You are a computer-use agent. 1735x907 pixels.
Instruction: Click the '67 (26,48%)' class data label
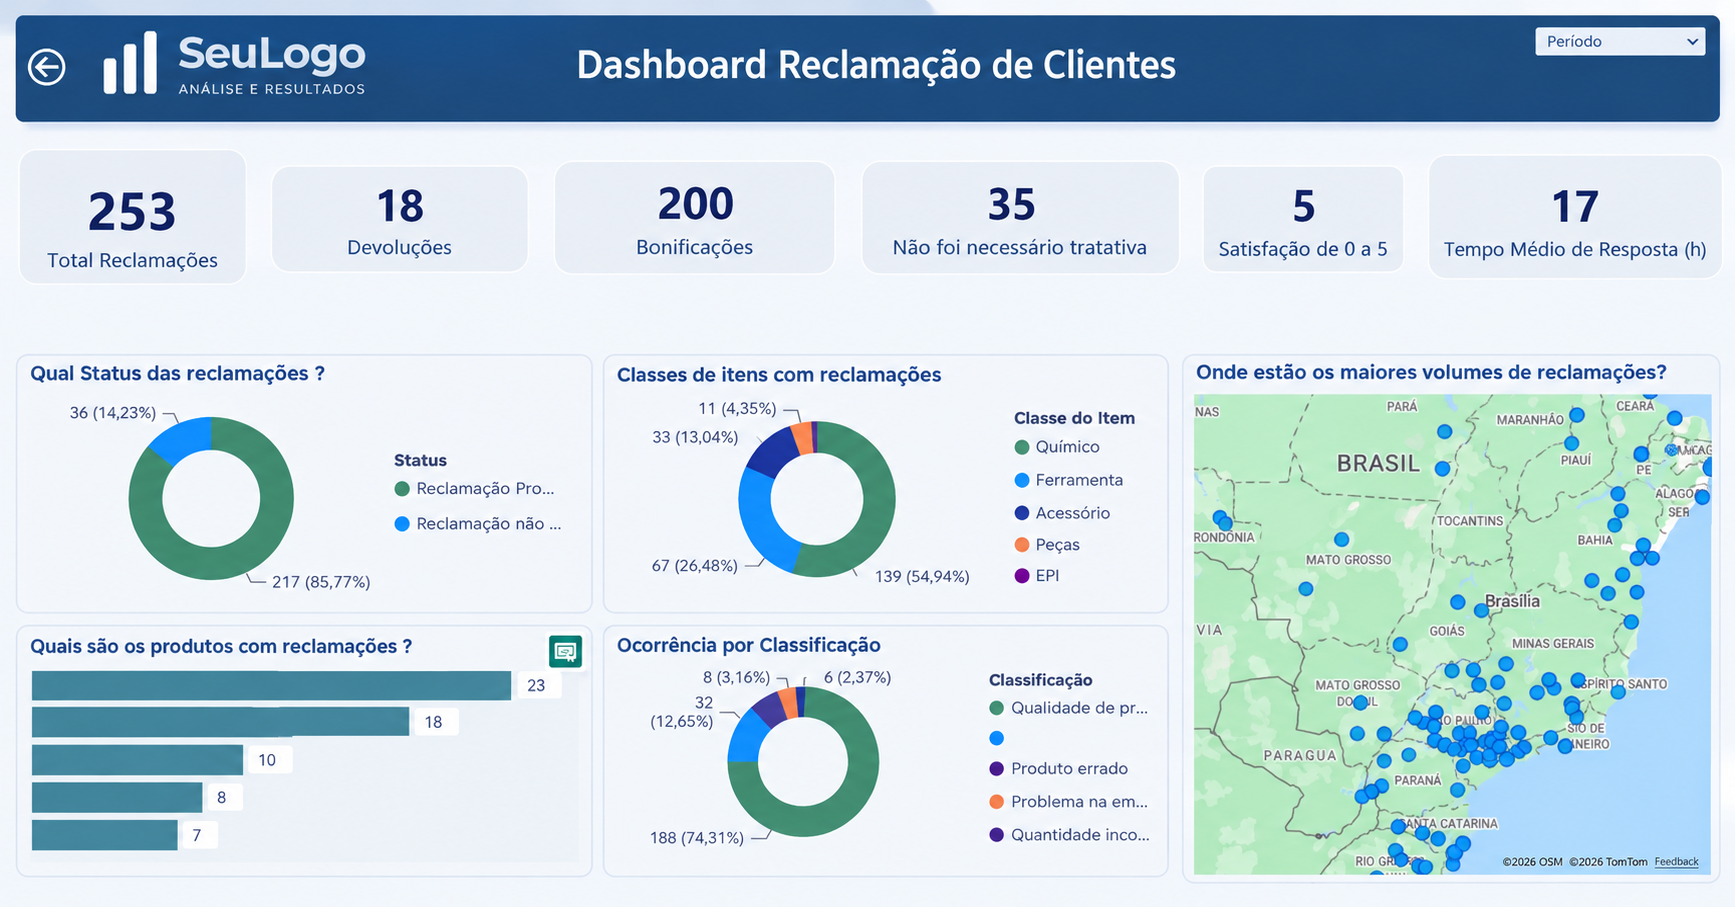[695, 566]
